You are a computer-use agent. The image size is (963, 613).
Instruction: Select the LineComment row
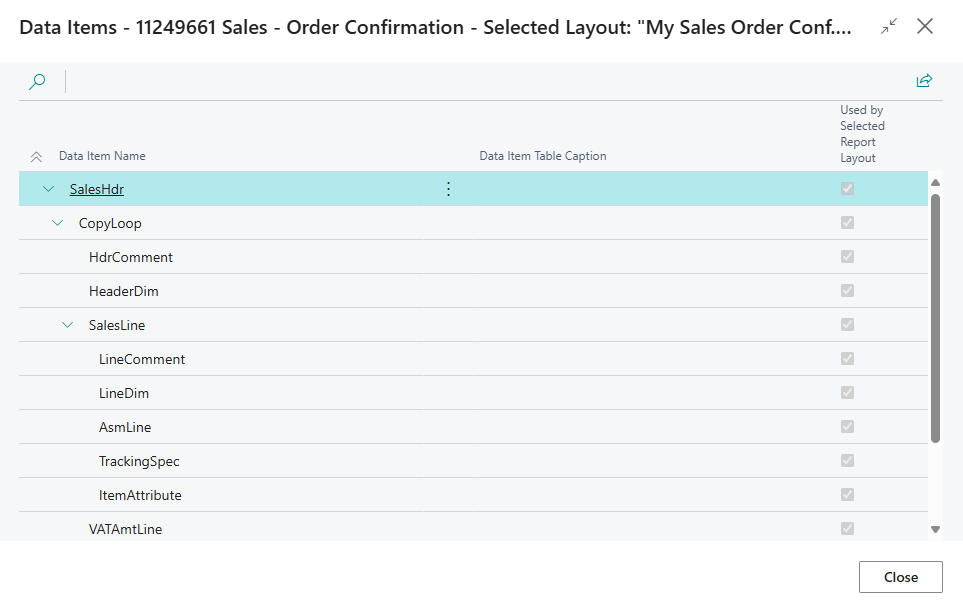click(473, 359)
